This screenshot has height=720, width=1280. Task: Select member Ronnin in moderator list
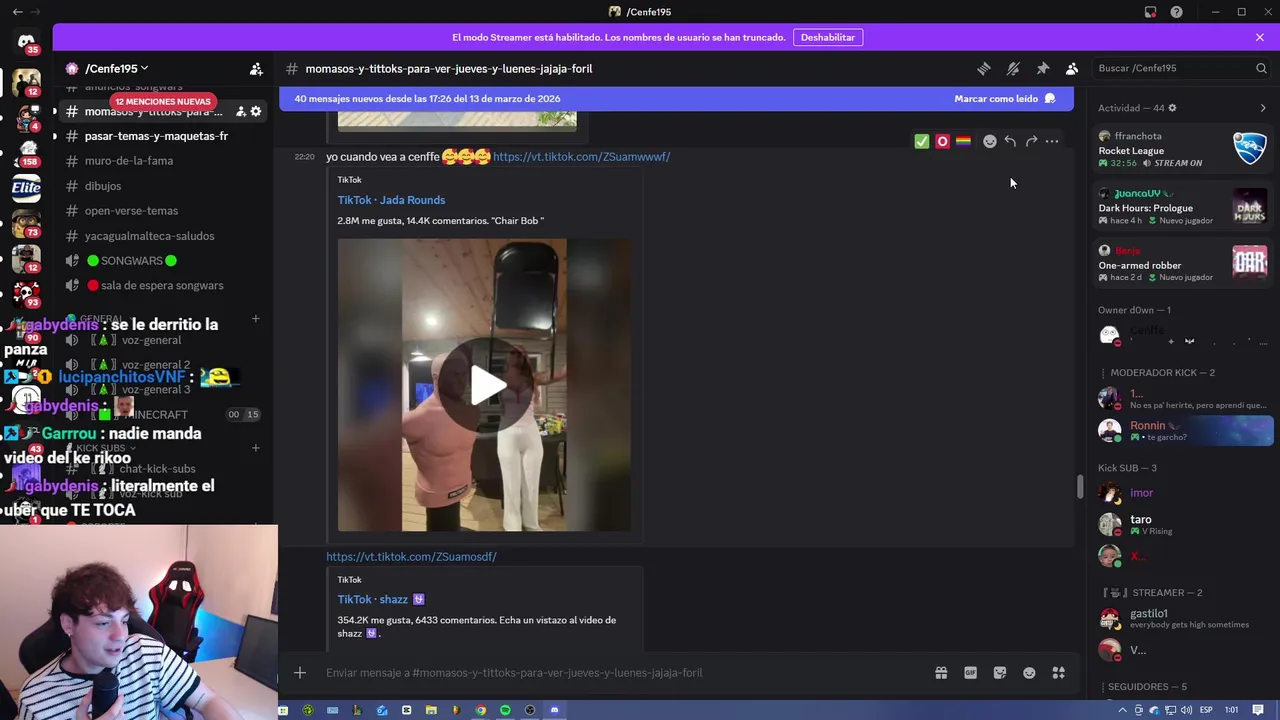pos(1183,430)
